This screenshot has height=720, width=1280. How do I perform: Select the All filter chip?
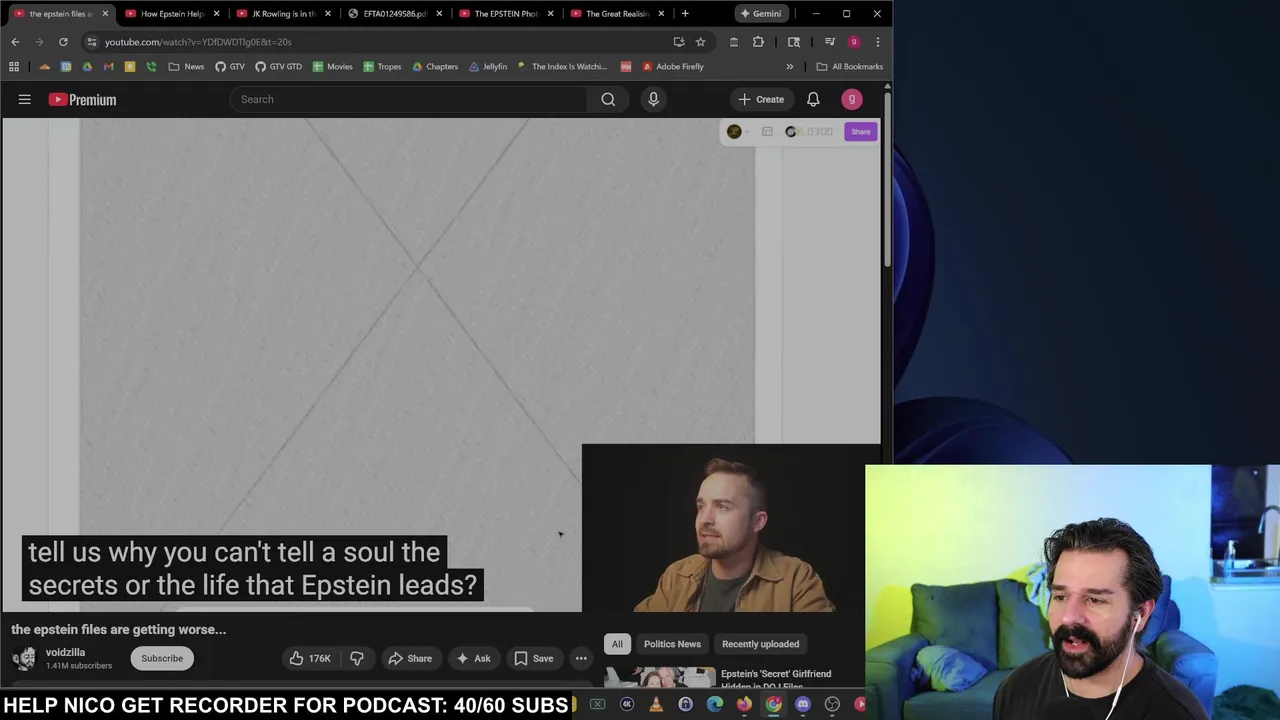(x=617, y=644)
